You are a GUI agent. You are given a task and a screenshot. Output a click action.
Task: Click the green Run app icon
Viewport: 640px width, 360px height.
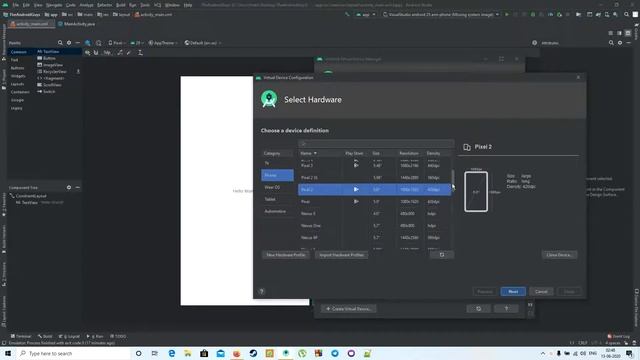[x=507, y=15]
